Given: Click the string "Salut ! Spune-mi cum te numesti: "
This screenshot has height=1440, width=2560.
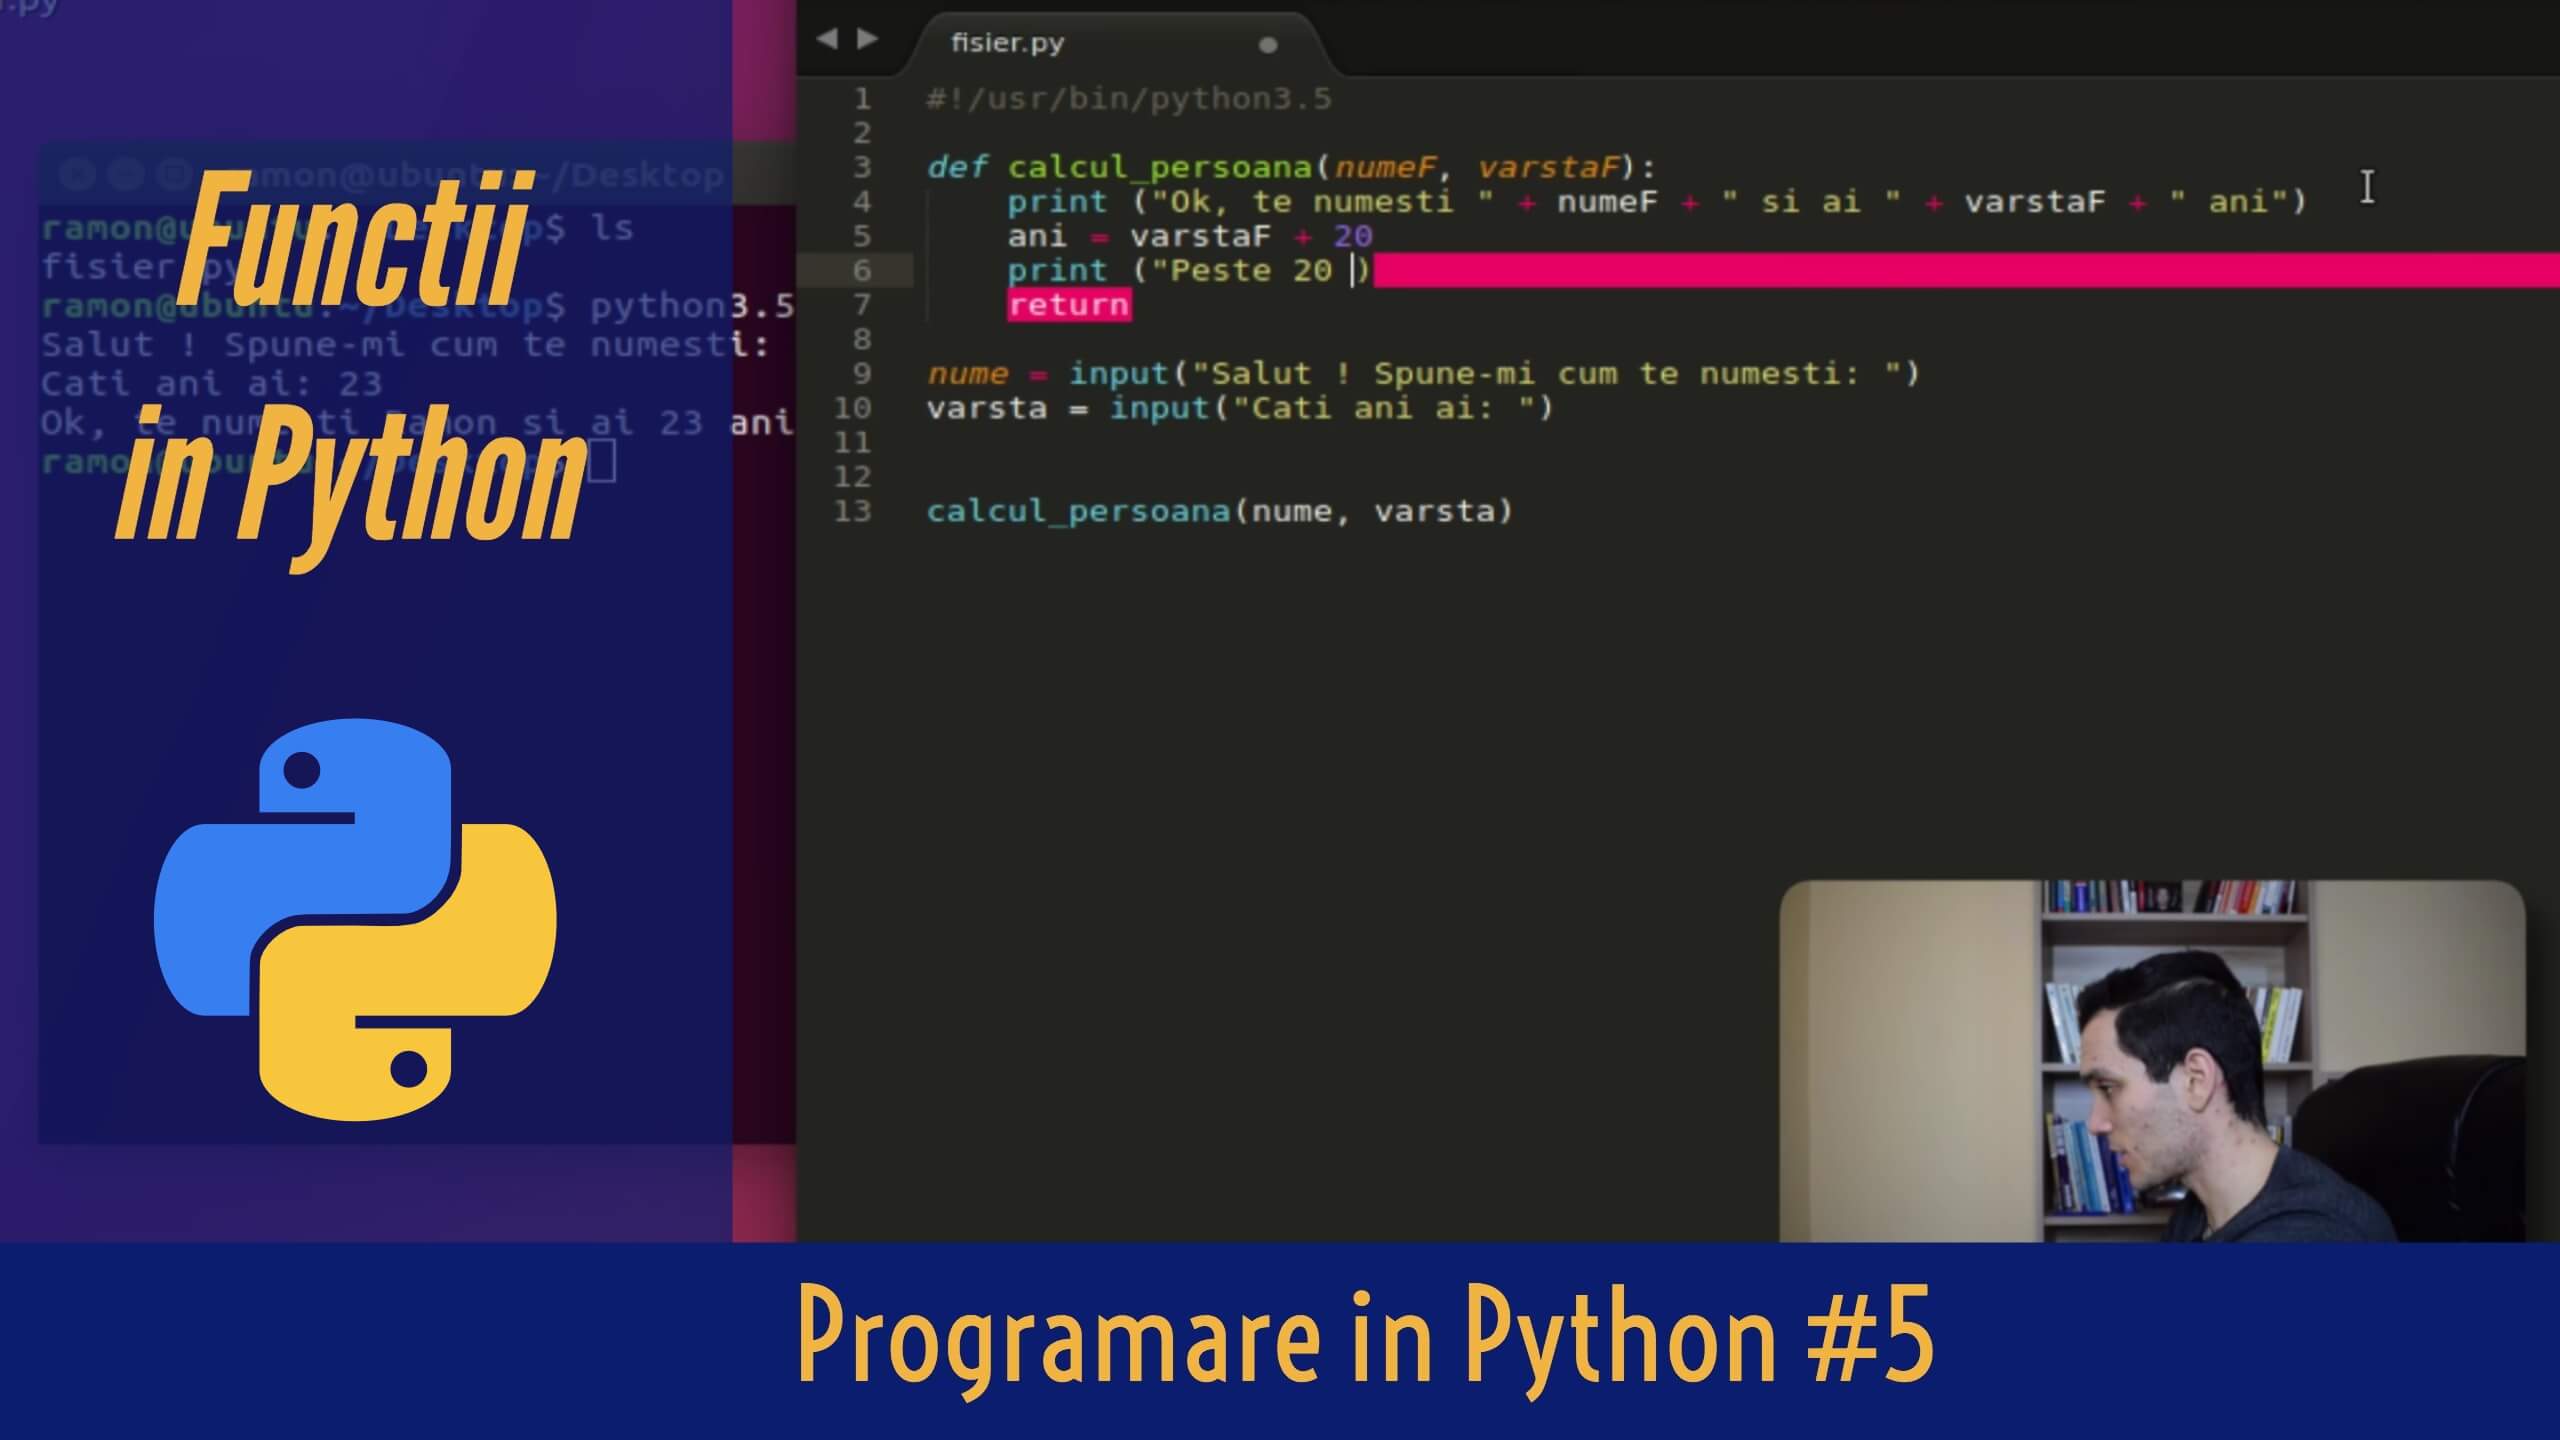Looking at the screenshot, I should [x=1546, y=374].
